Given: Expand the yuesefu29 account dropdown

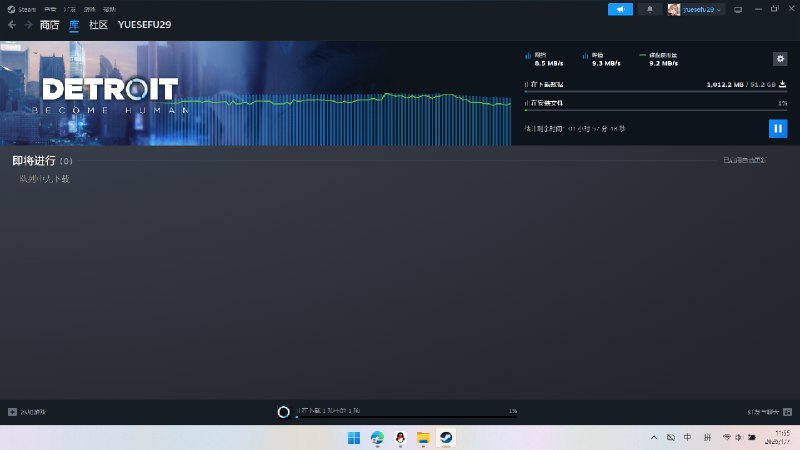Looking at the screenshot, I should pyautogui.click(x=695, y=9).
